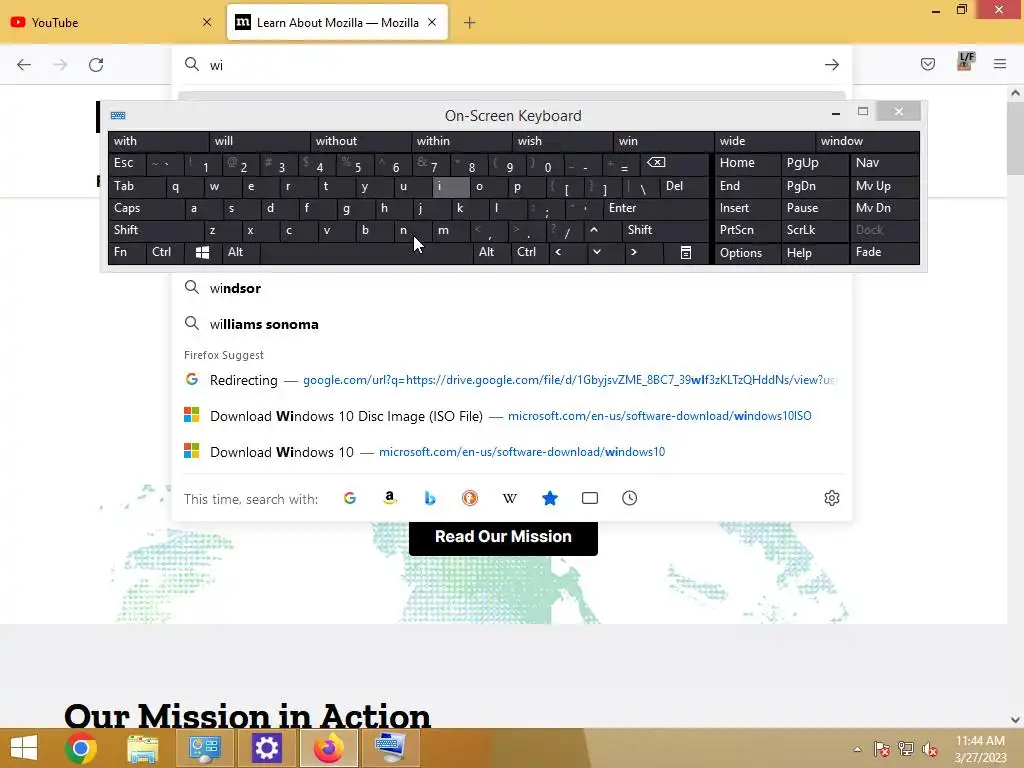Image resolution: width=1024 pixels, height=768 pixels.
Task: Click the Options key on keyboard
Action: [x=748, y=253]
